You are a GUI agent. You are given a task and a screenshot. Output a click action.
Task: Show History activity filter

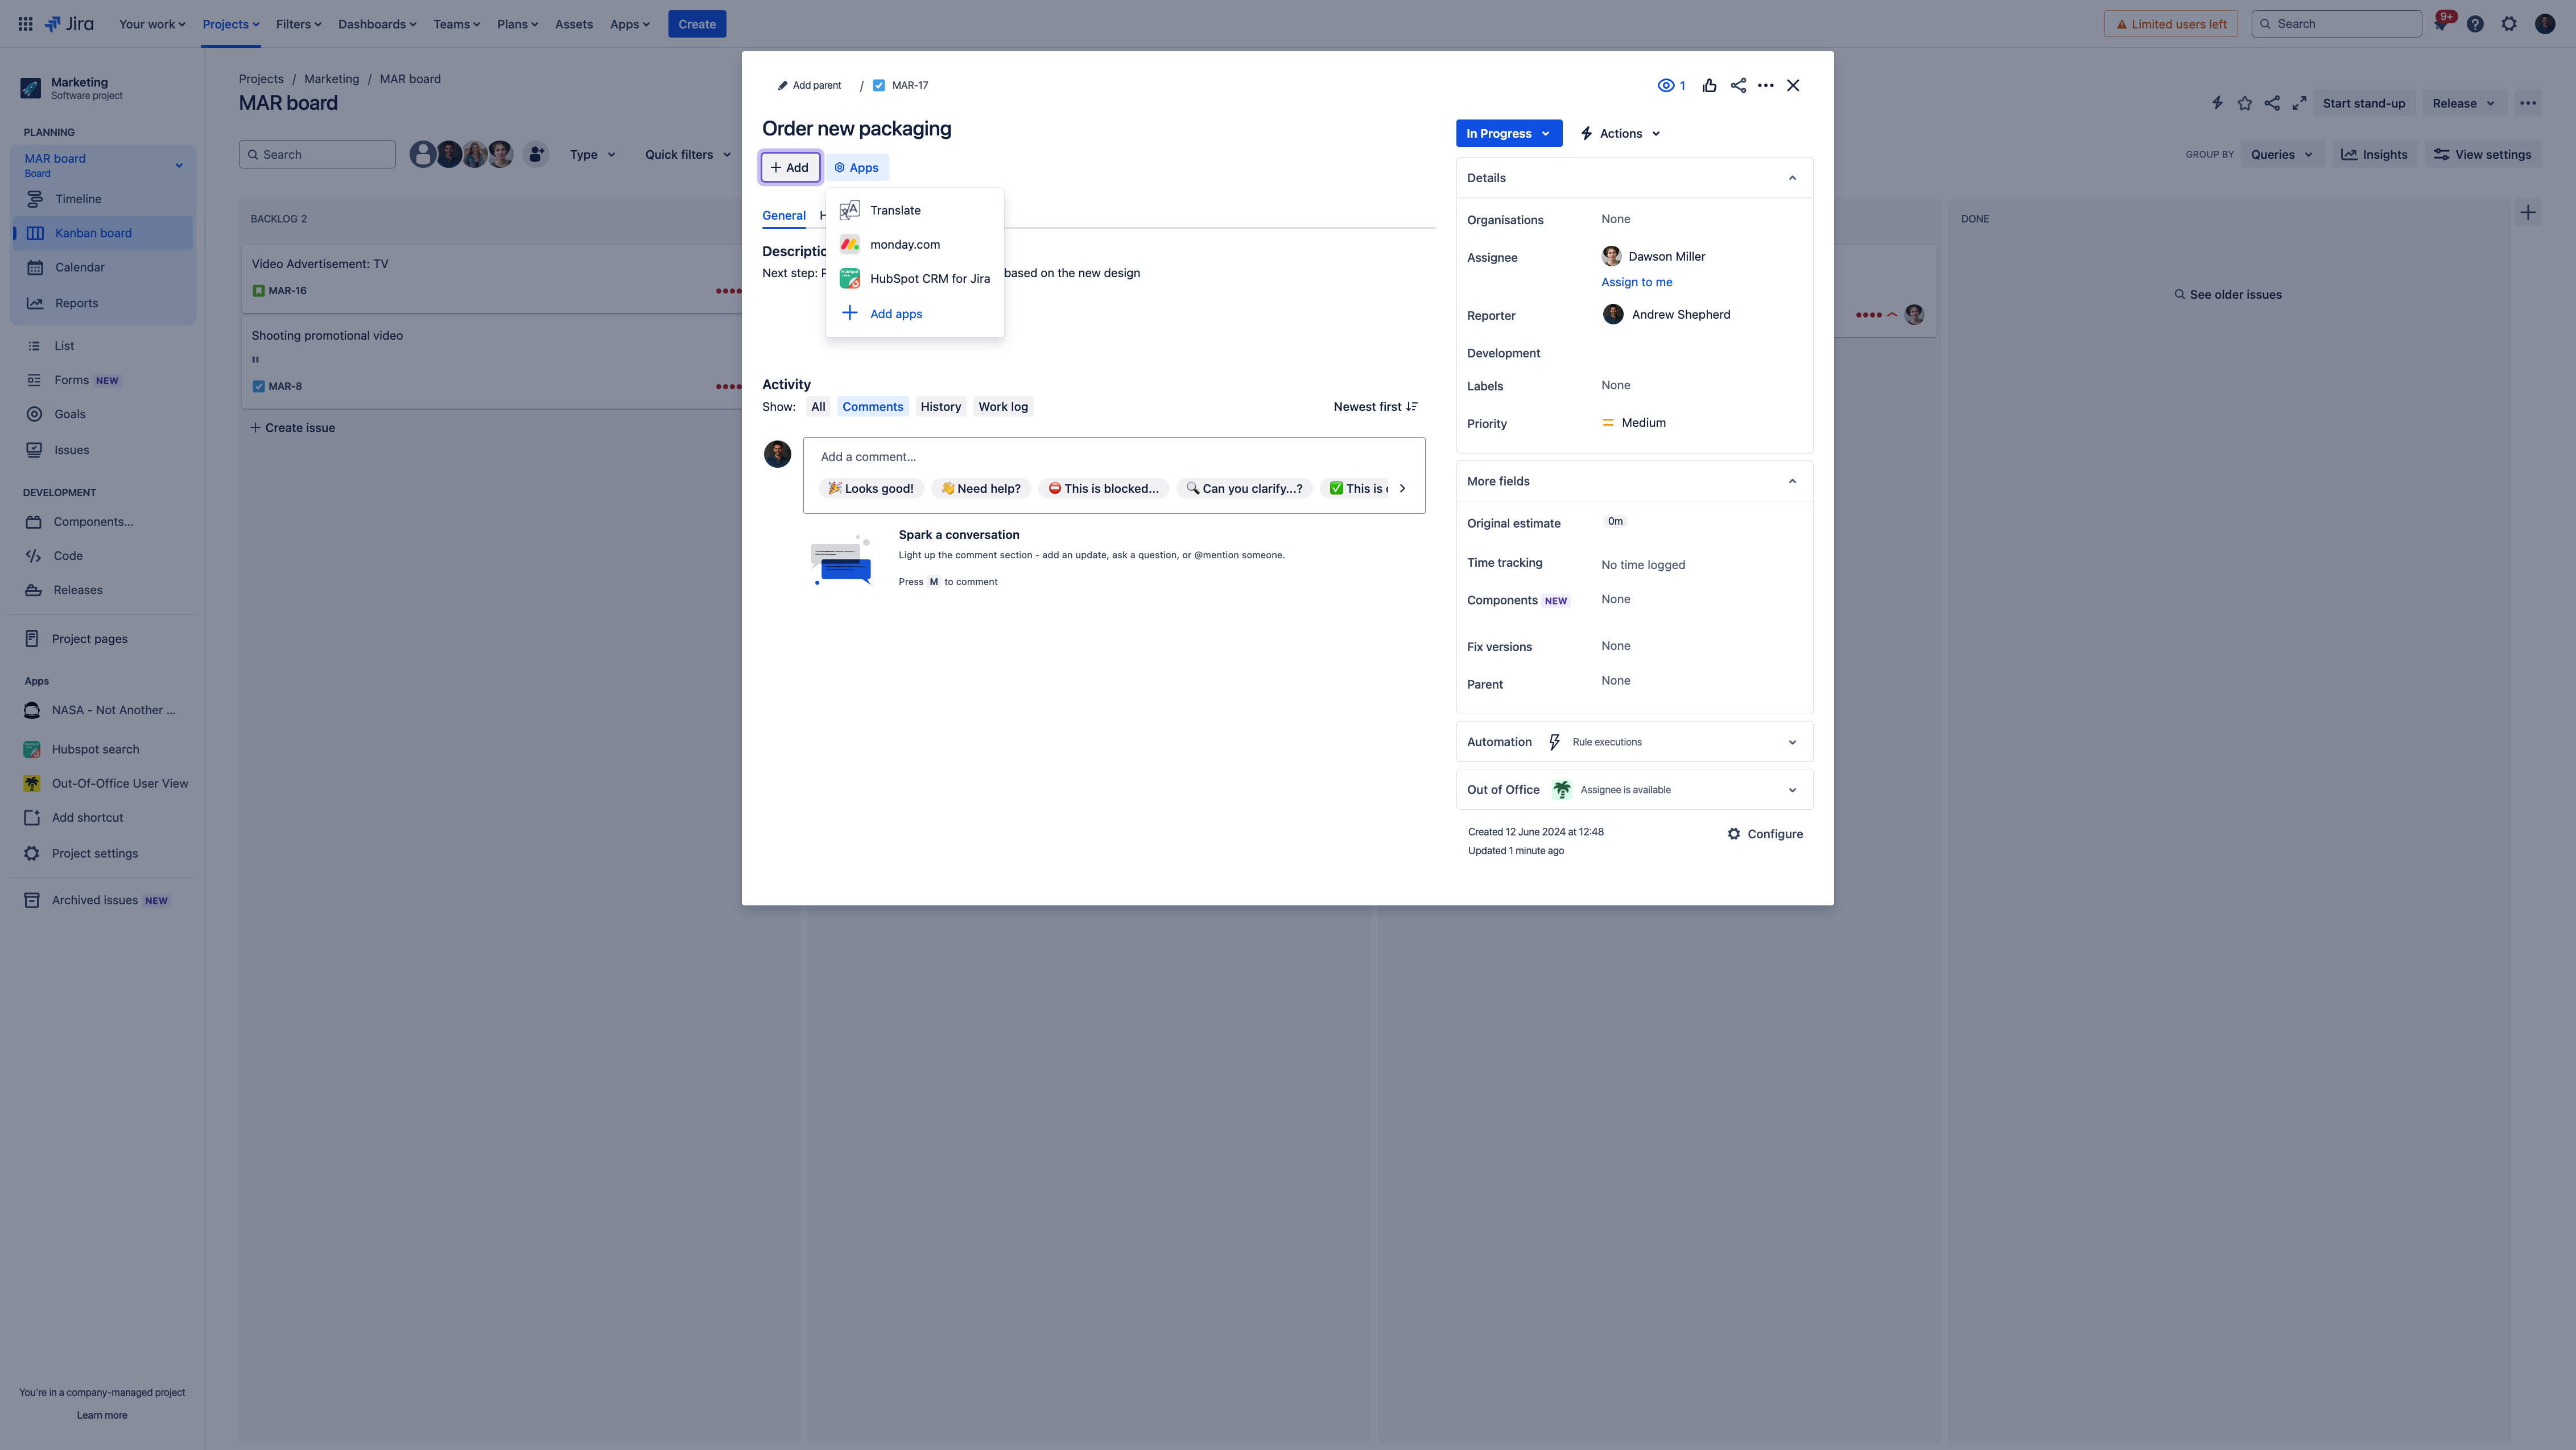(x=940, y=407)
